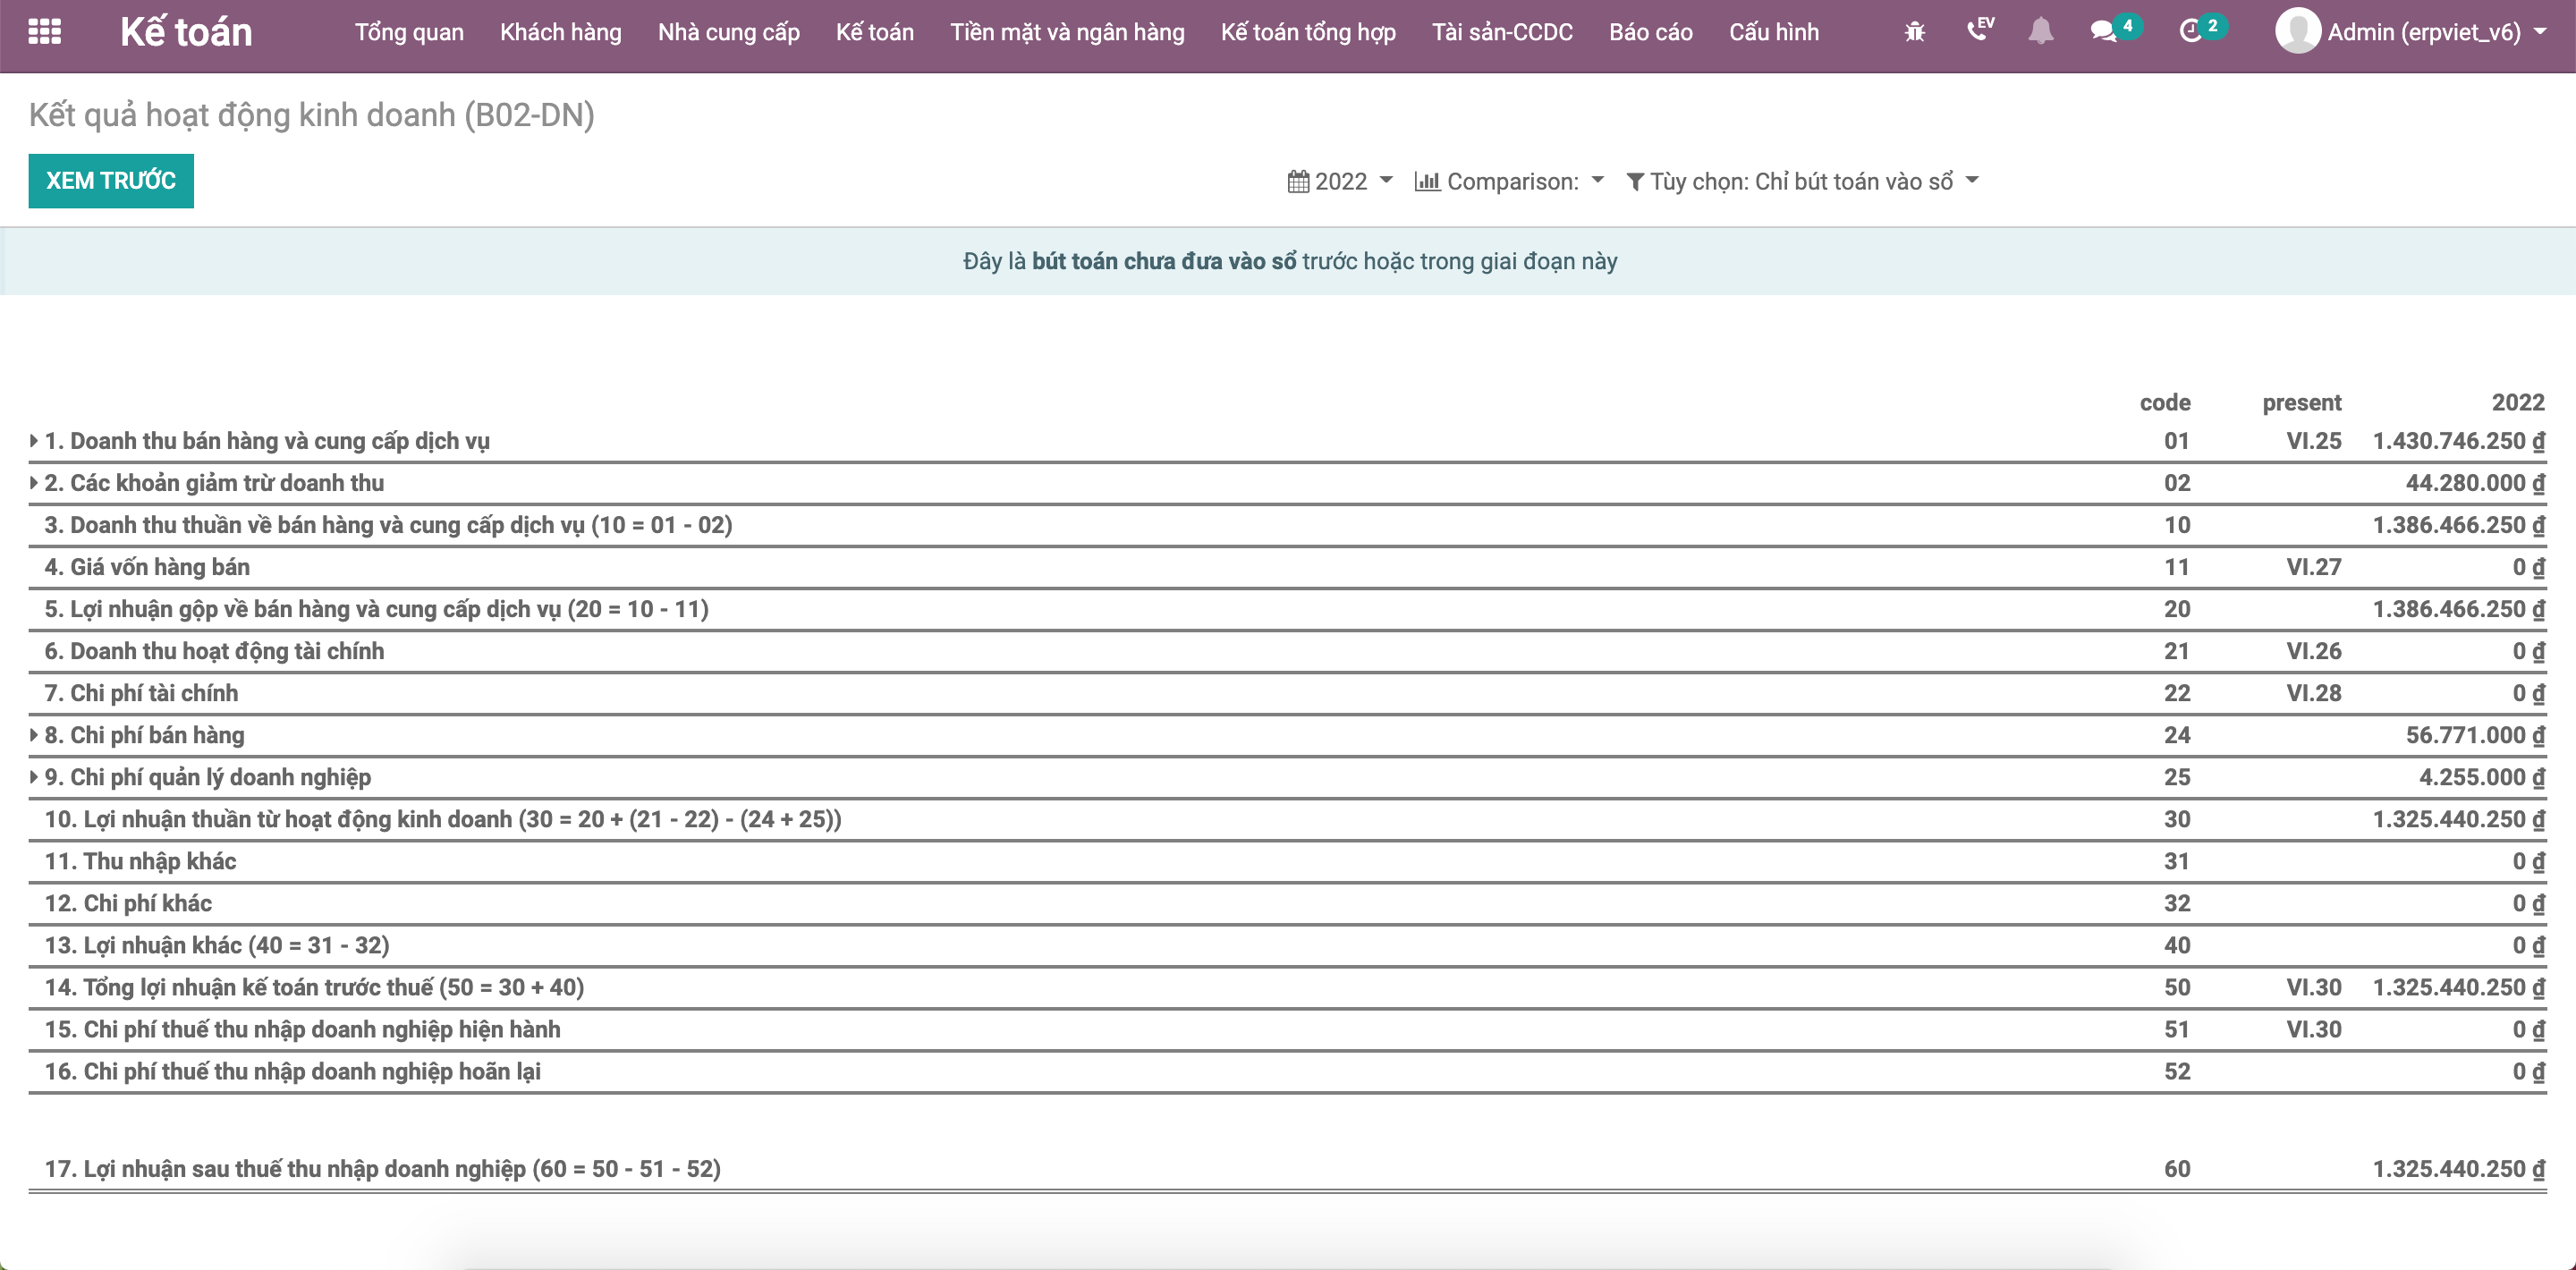
Task: Click the calendar icon beside 2022
Action: click(1298, 182)
